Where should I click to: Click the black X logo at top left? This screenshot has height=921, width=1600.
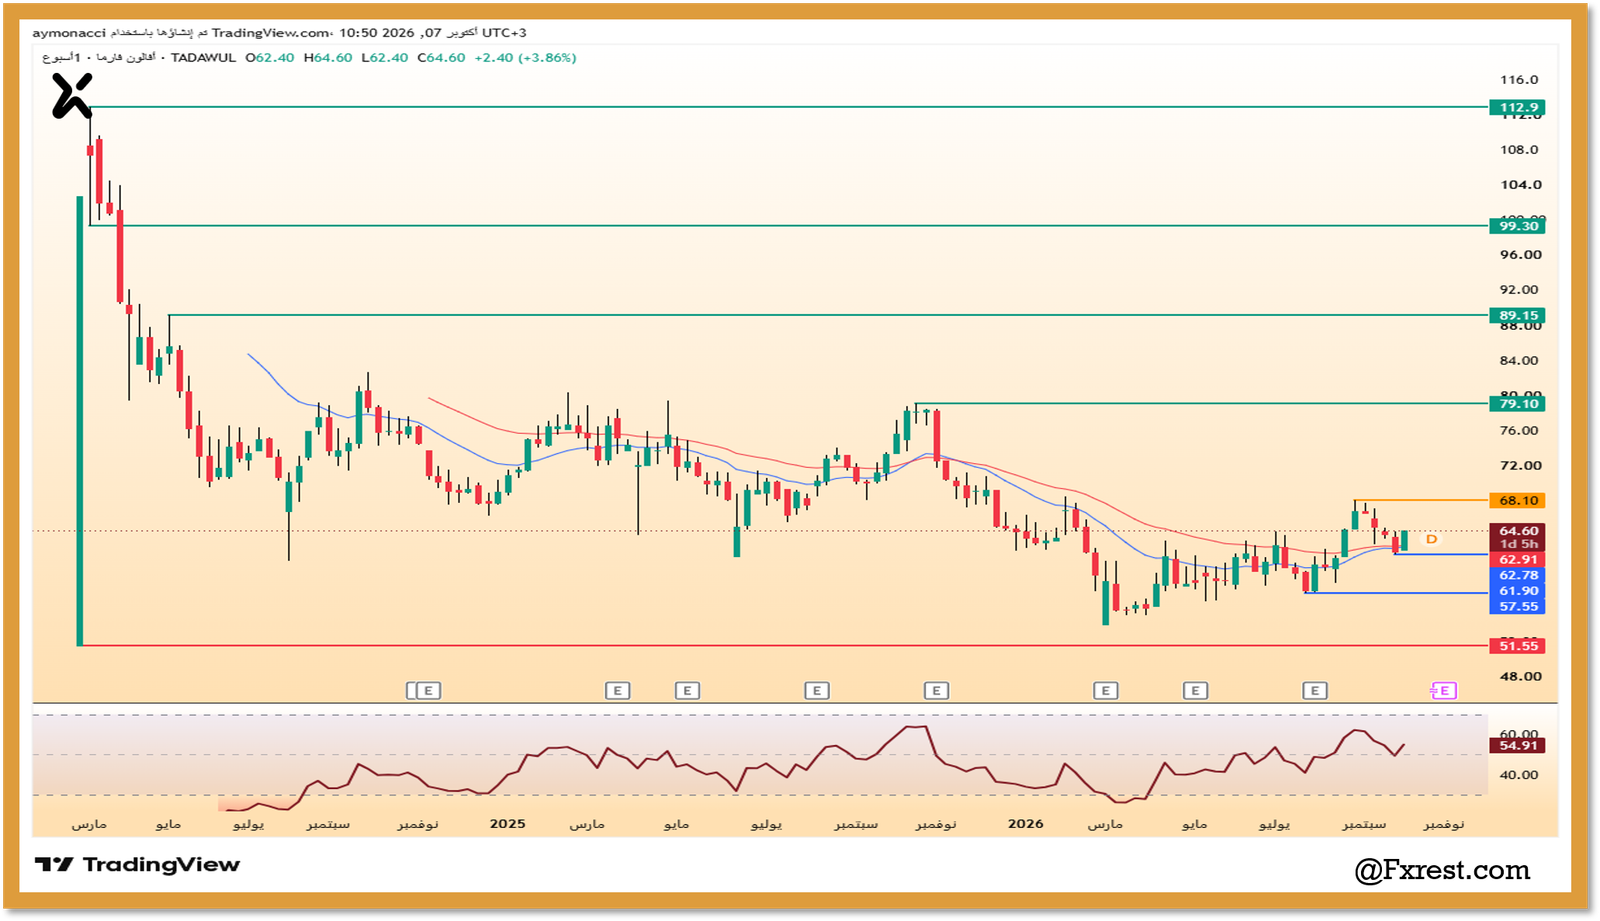(72, 97)
